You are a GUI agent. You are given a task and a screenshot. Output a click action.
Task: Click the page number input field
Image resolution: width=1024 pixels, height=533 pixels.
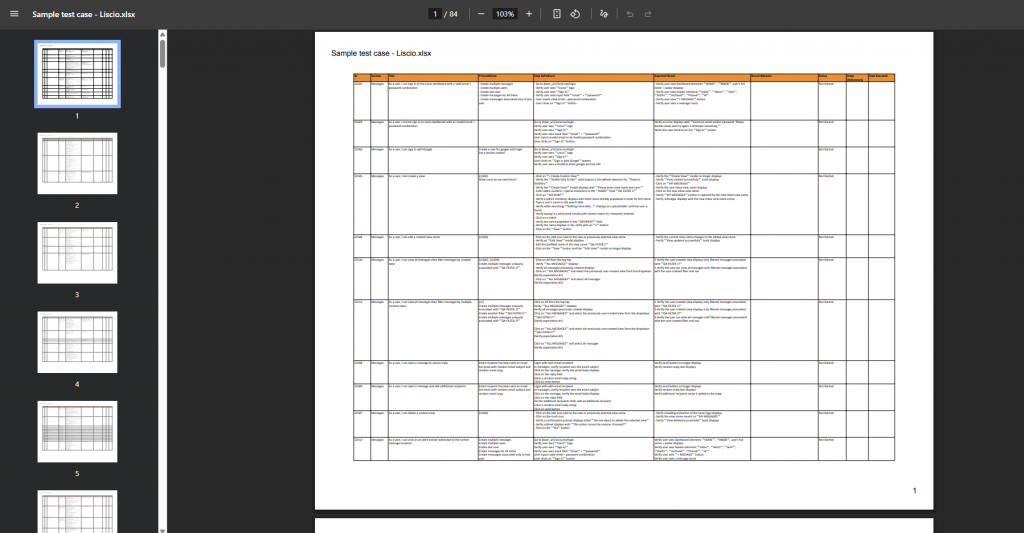435,14
